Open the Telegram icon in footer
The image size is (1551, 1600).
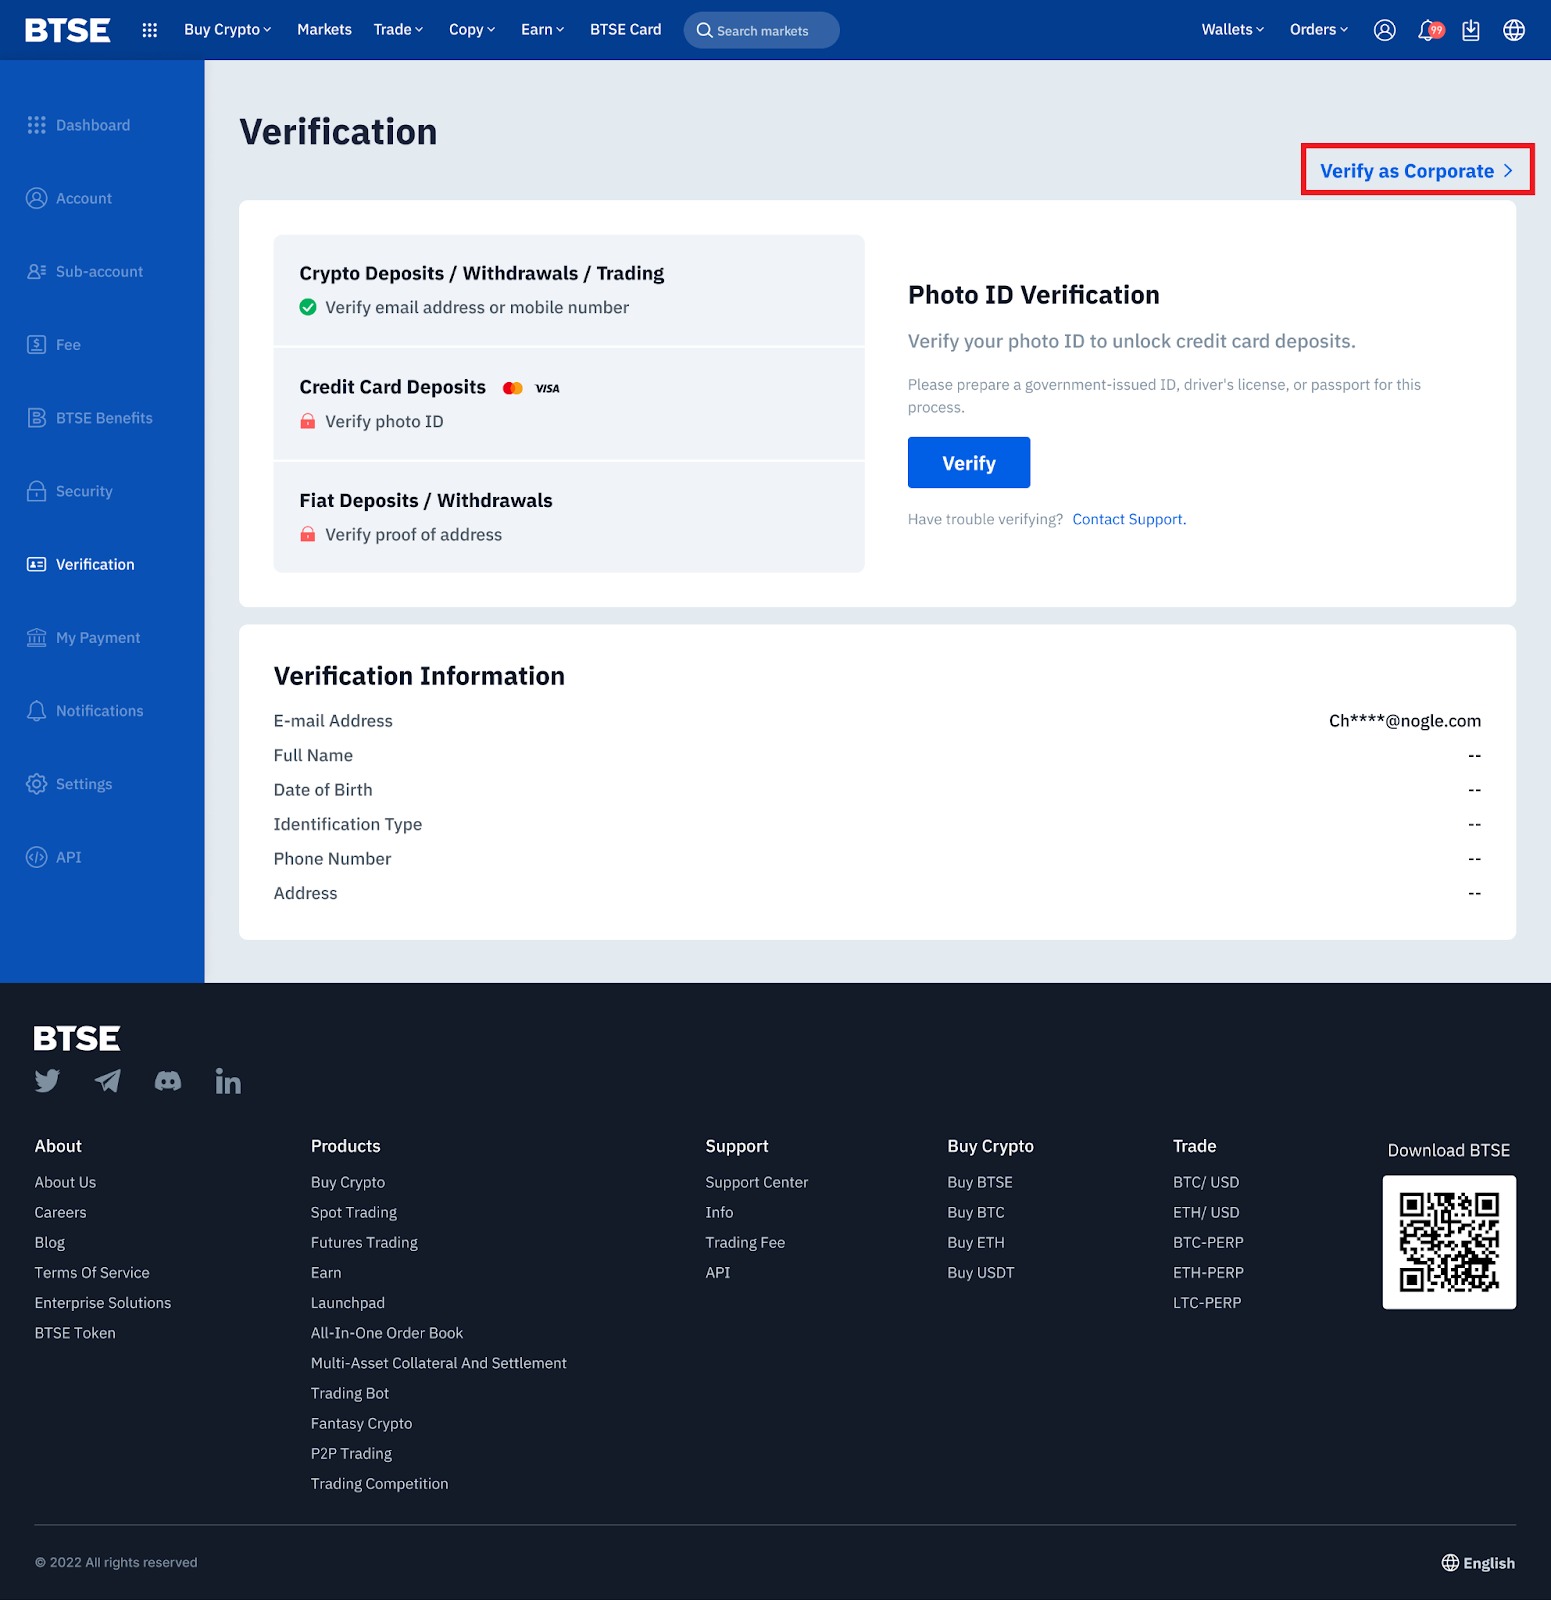click(x=108, y=1081)
